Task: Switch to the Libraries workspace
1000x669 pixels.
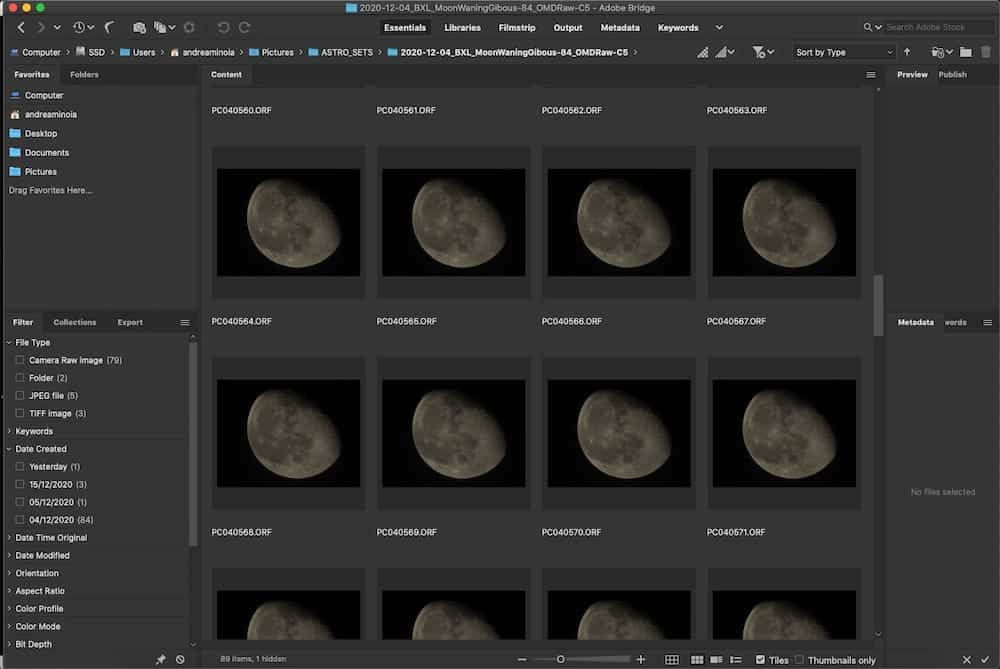Action: 462,27
